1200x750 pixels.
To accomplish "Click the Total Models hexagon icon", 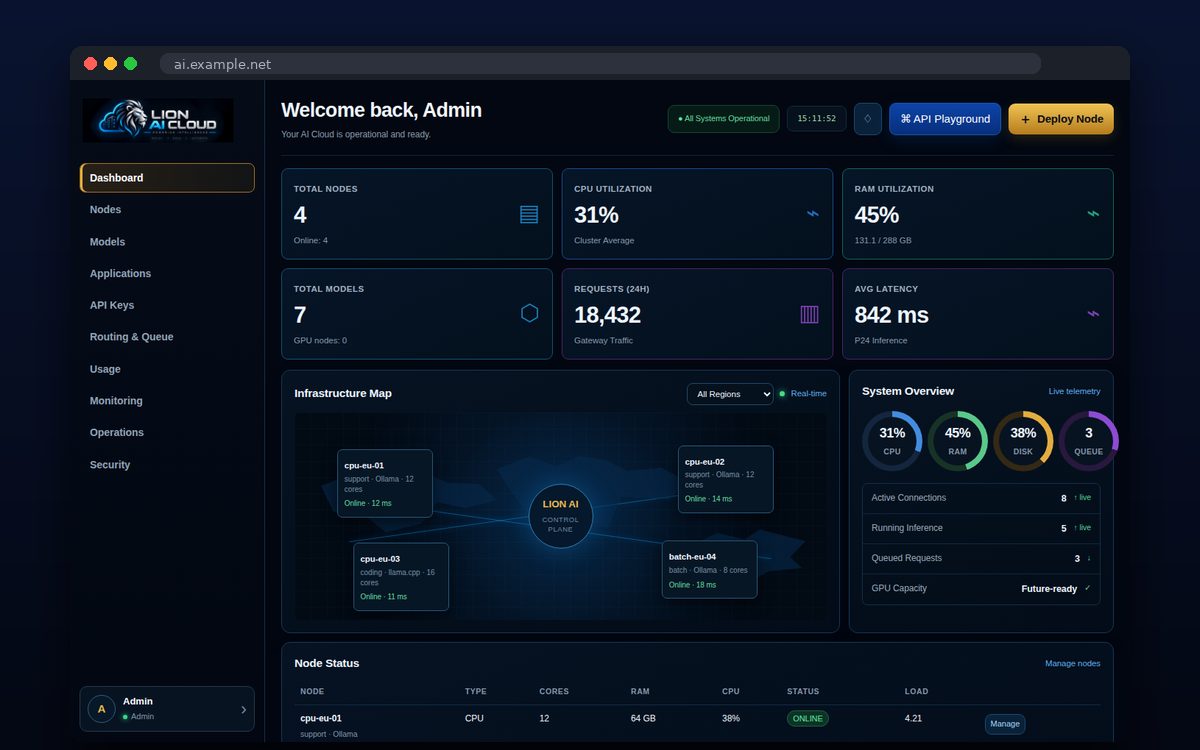I will coord(529,313).
